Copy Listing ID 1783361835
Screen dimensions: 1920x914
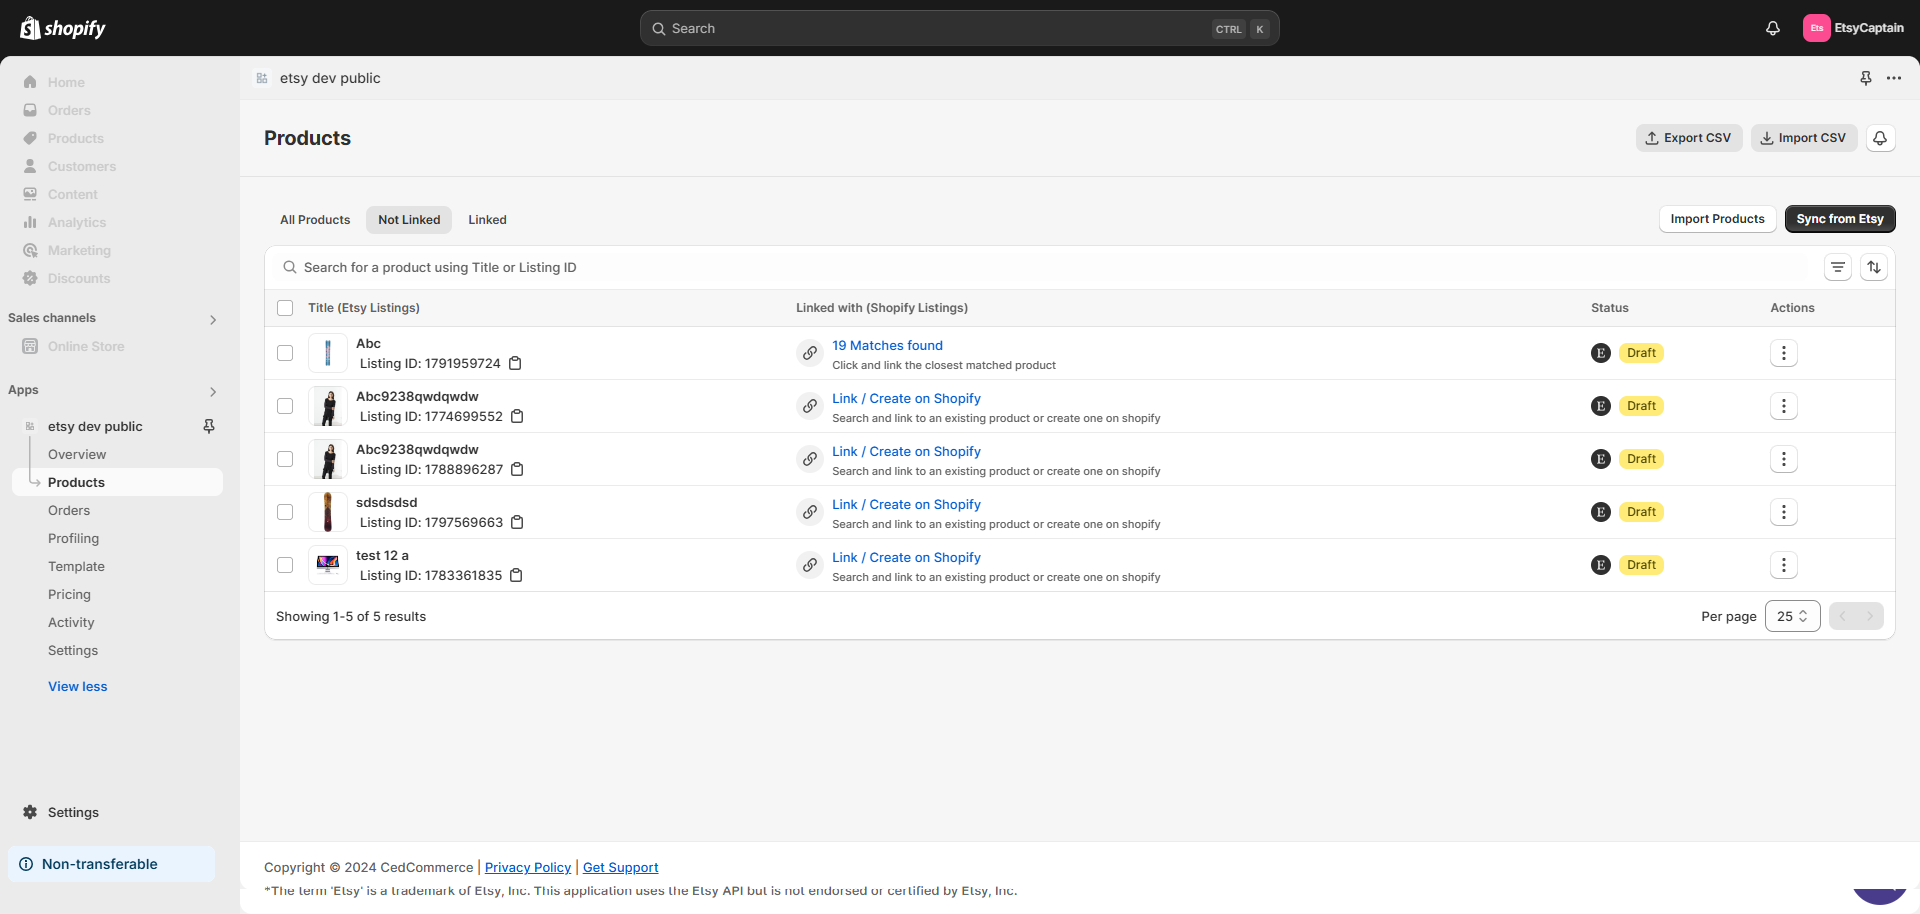coord(516,575)
